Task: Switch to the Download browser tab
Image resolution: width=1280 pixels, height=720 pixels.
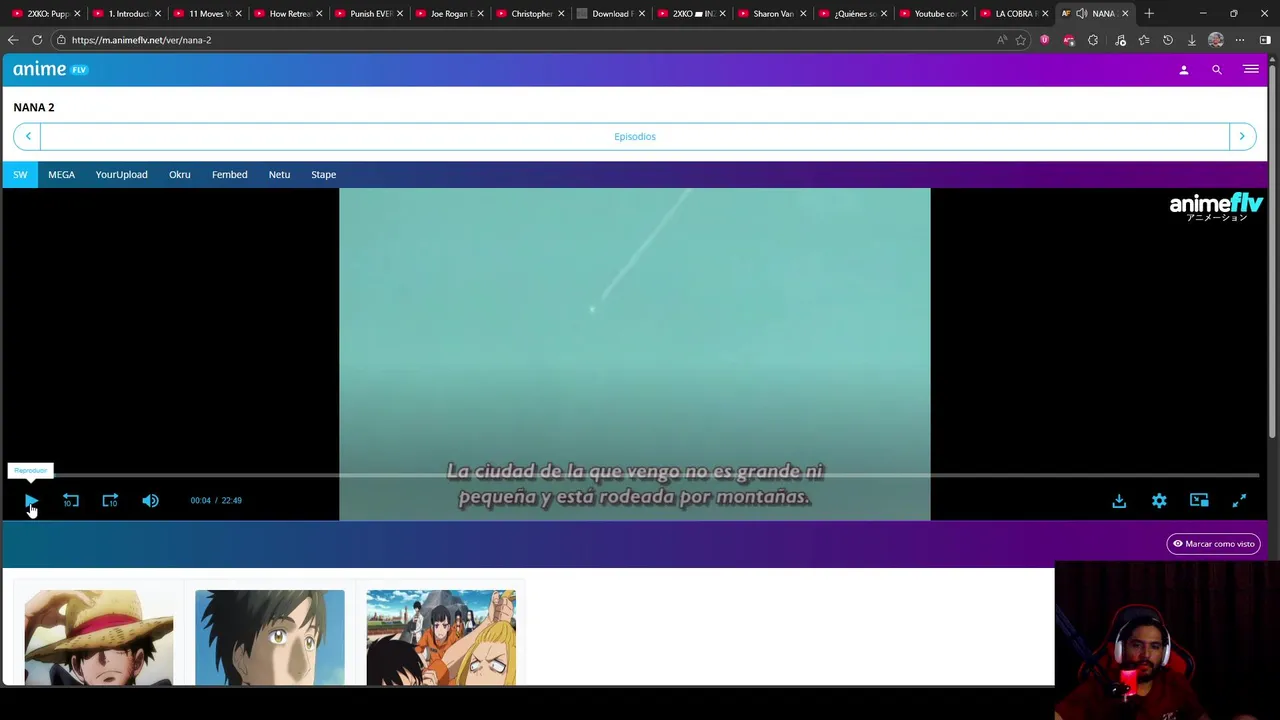Action: (x=610, y=13)
